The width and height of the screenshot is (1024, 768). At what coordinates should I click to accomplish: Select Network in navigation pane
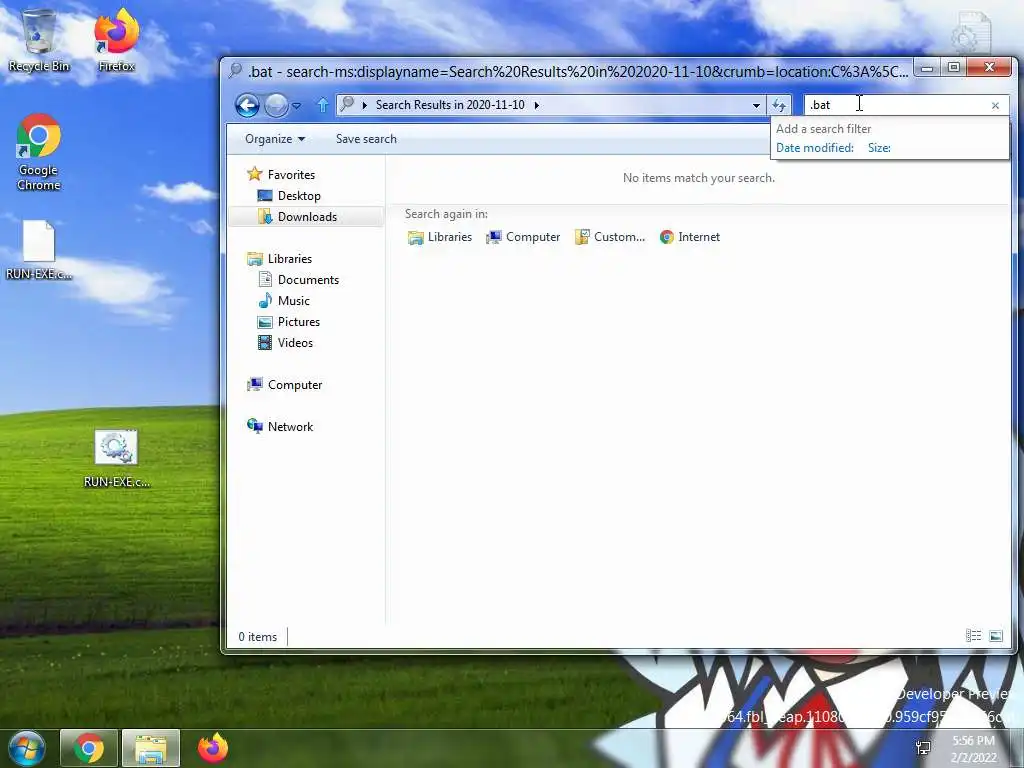tap(291, 426)
